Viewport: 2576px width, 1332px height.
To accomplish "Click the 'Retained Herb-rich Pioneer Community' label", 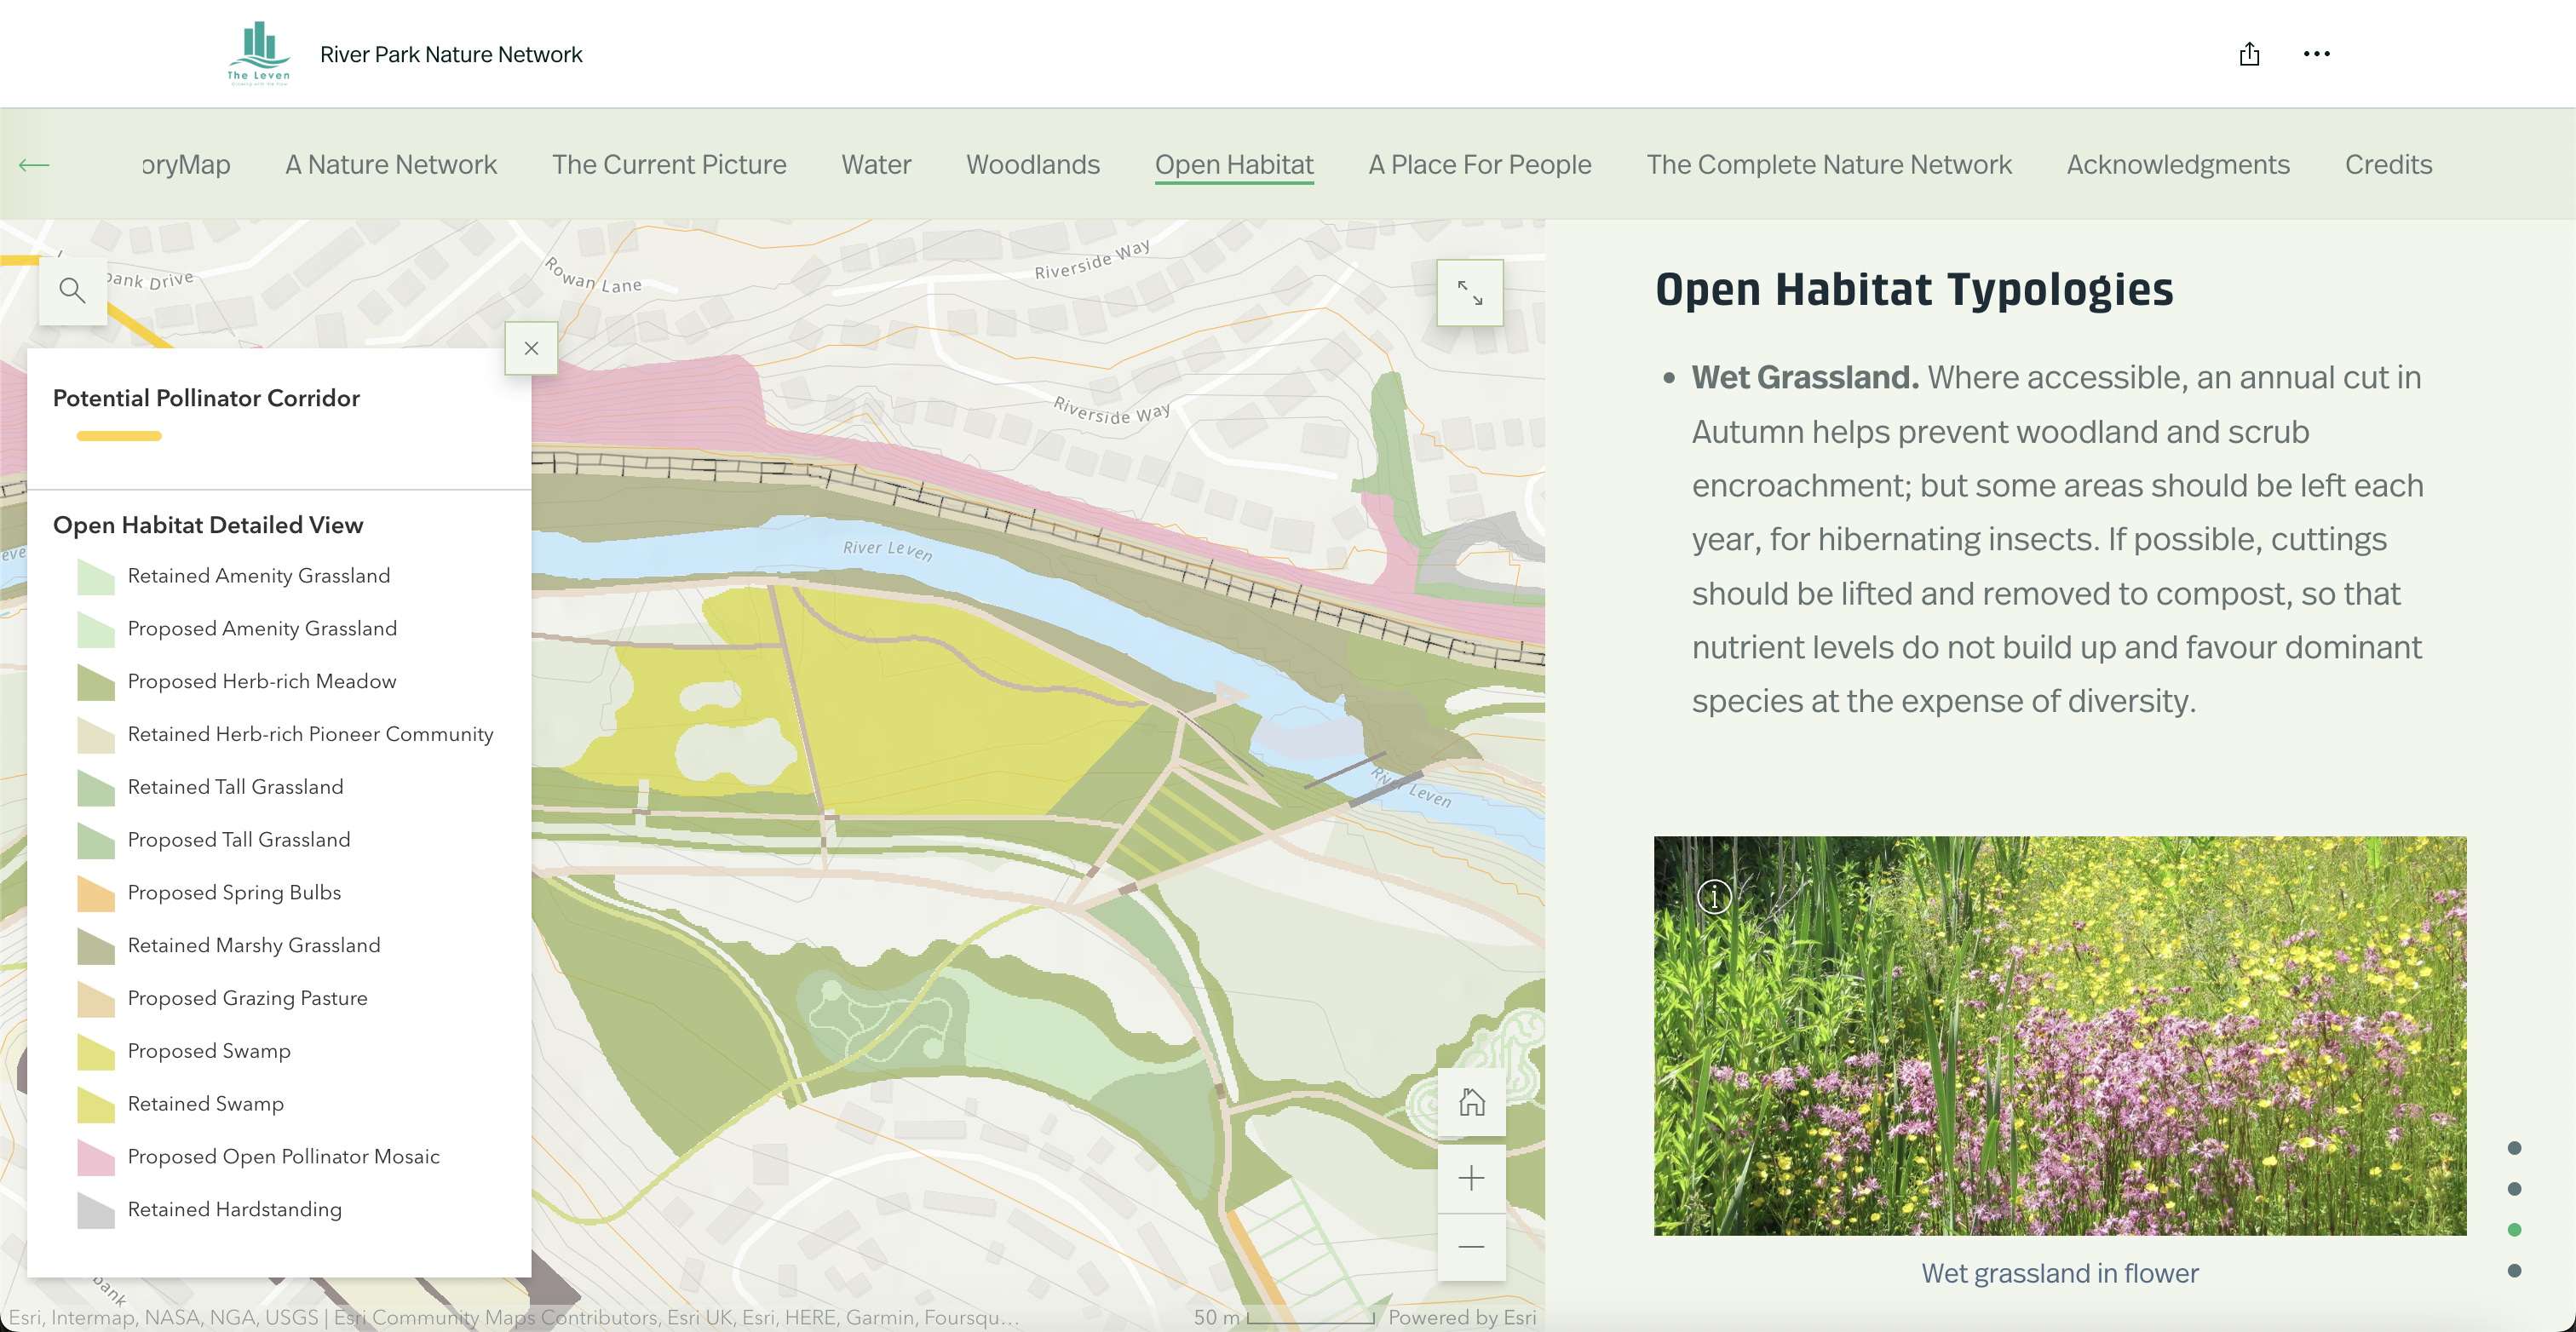I will [x=310, y=734].
